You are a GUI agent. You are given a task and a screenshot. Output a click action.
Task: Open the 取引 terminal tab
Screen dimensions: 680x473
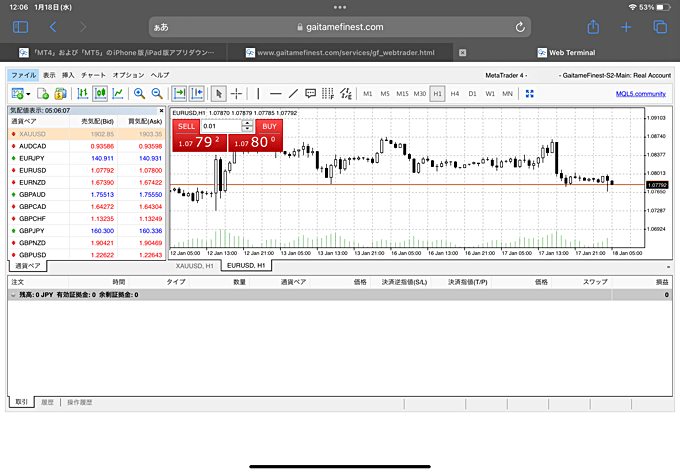pos(21,402)
